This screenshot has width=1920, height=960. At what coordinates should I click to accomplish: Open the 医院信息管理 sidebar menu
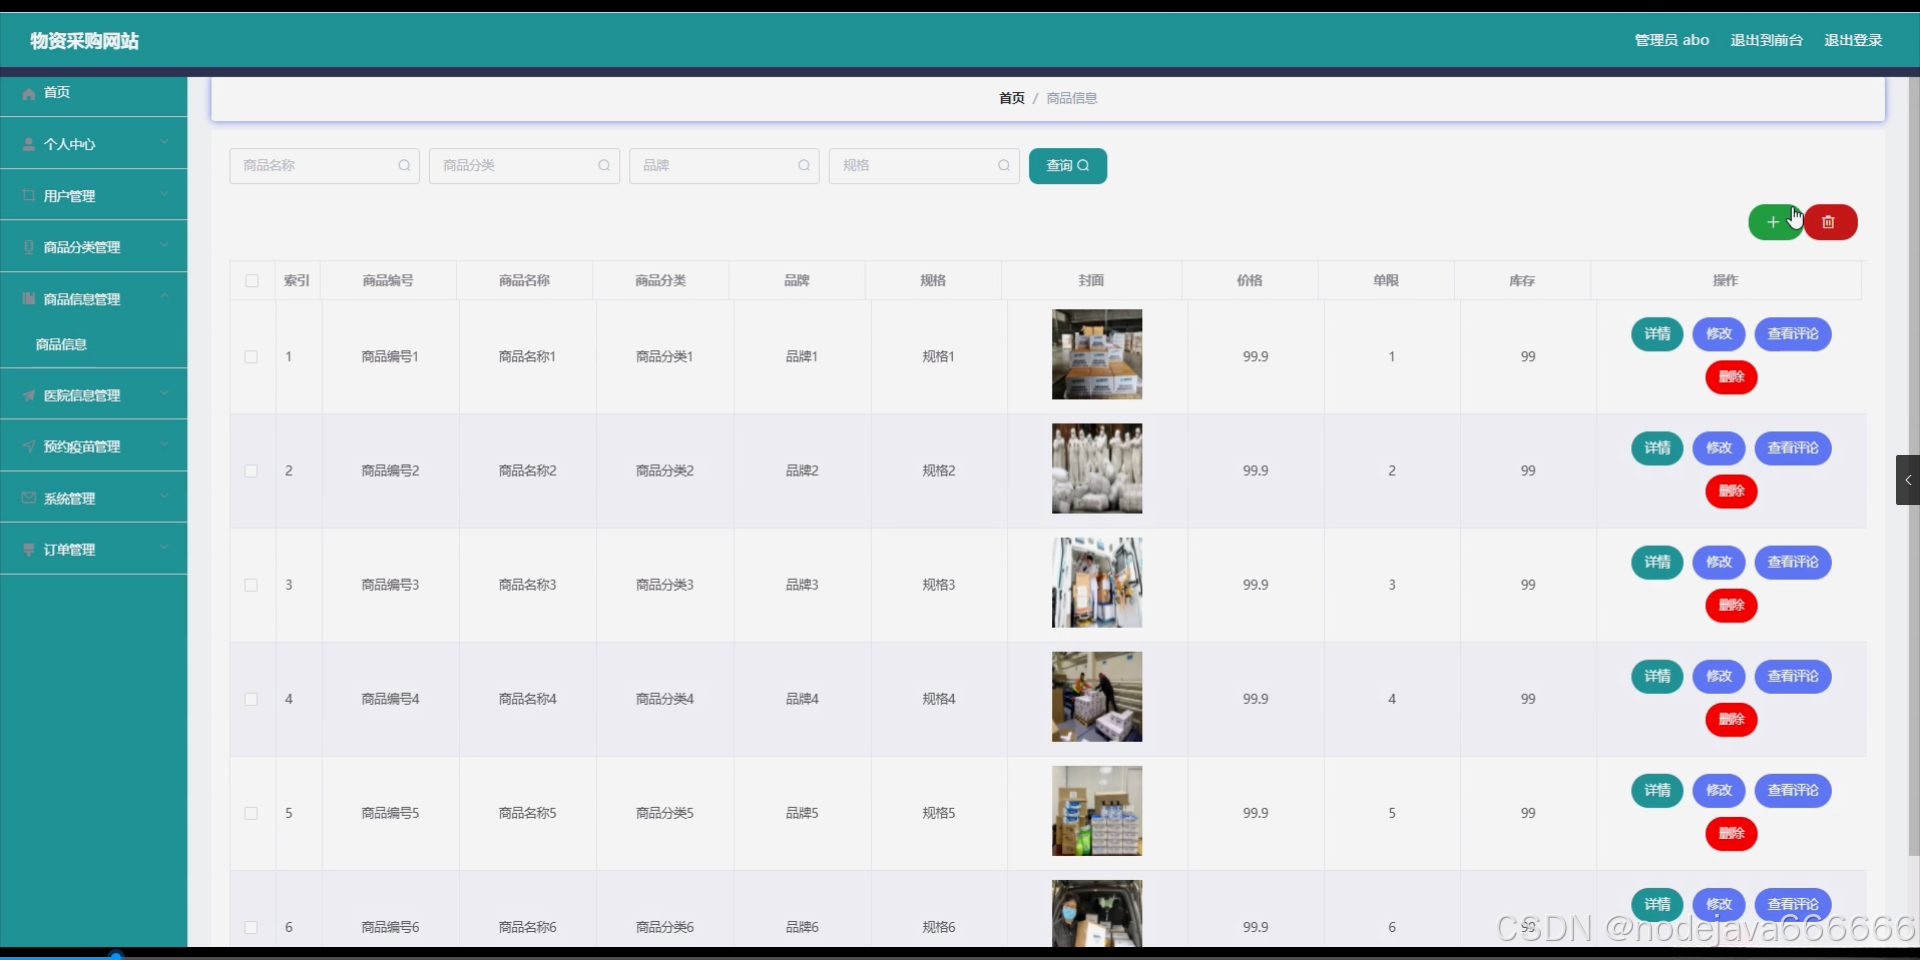tap(93, 395)
